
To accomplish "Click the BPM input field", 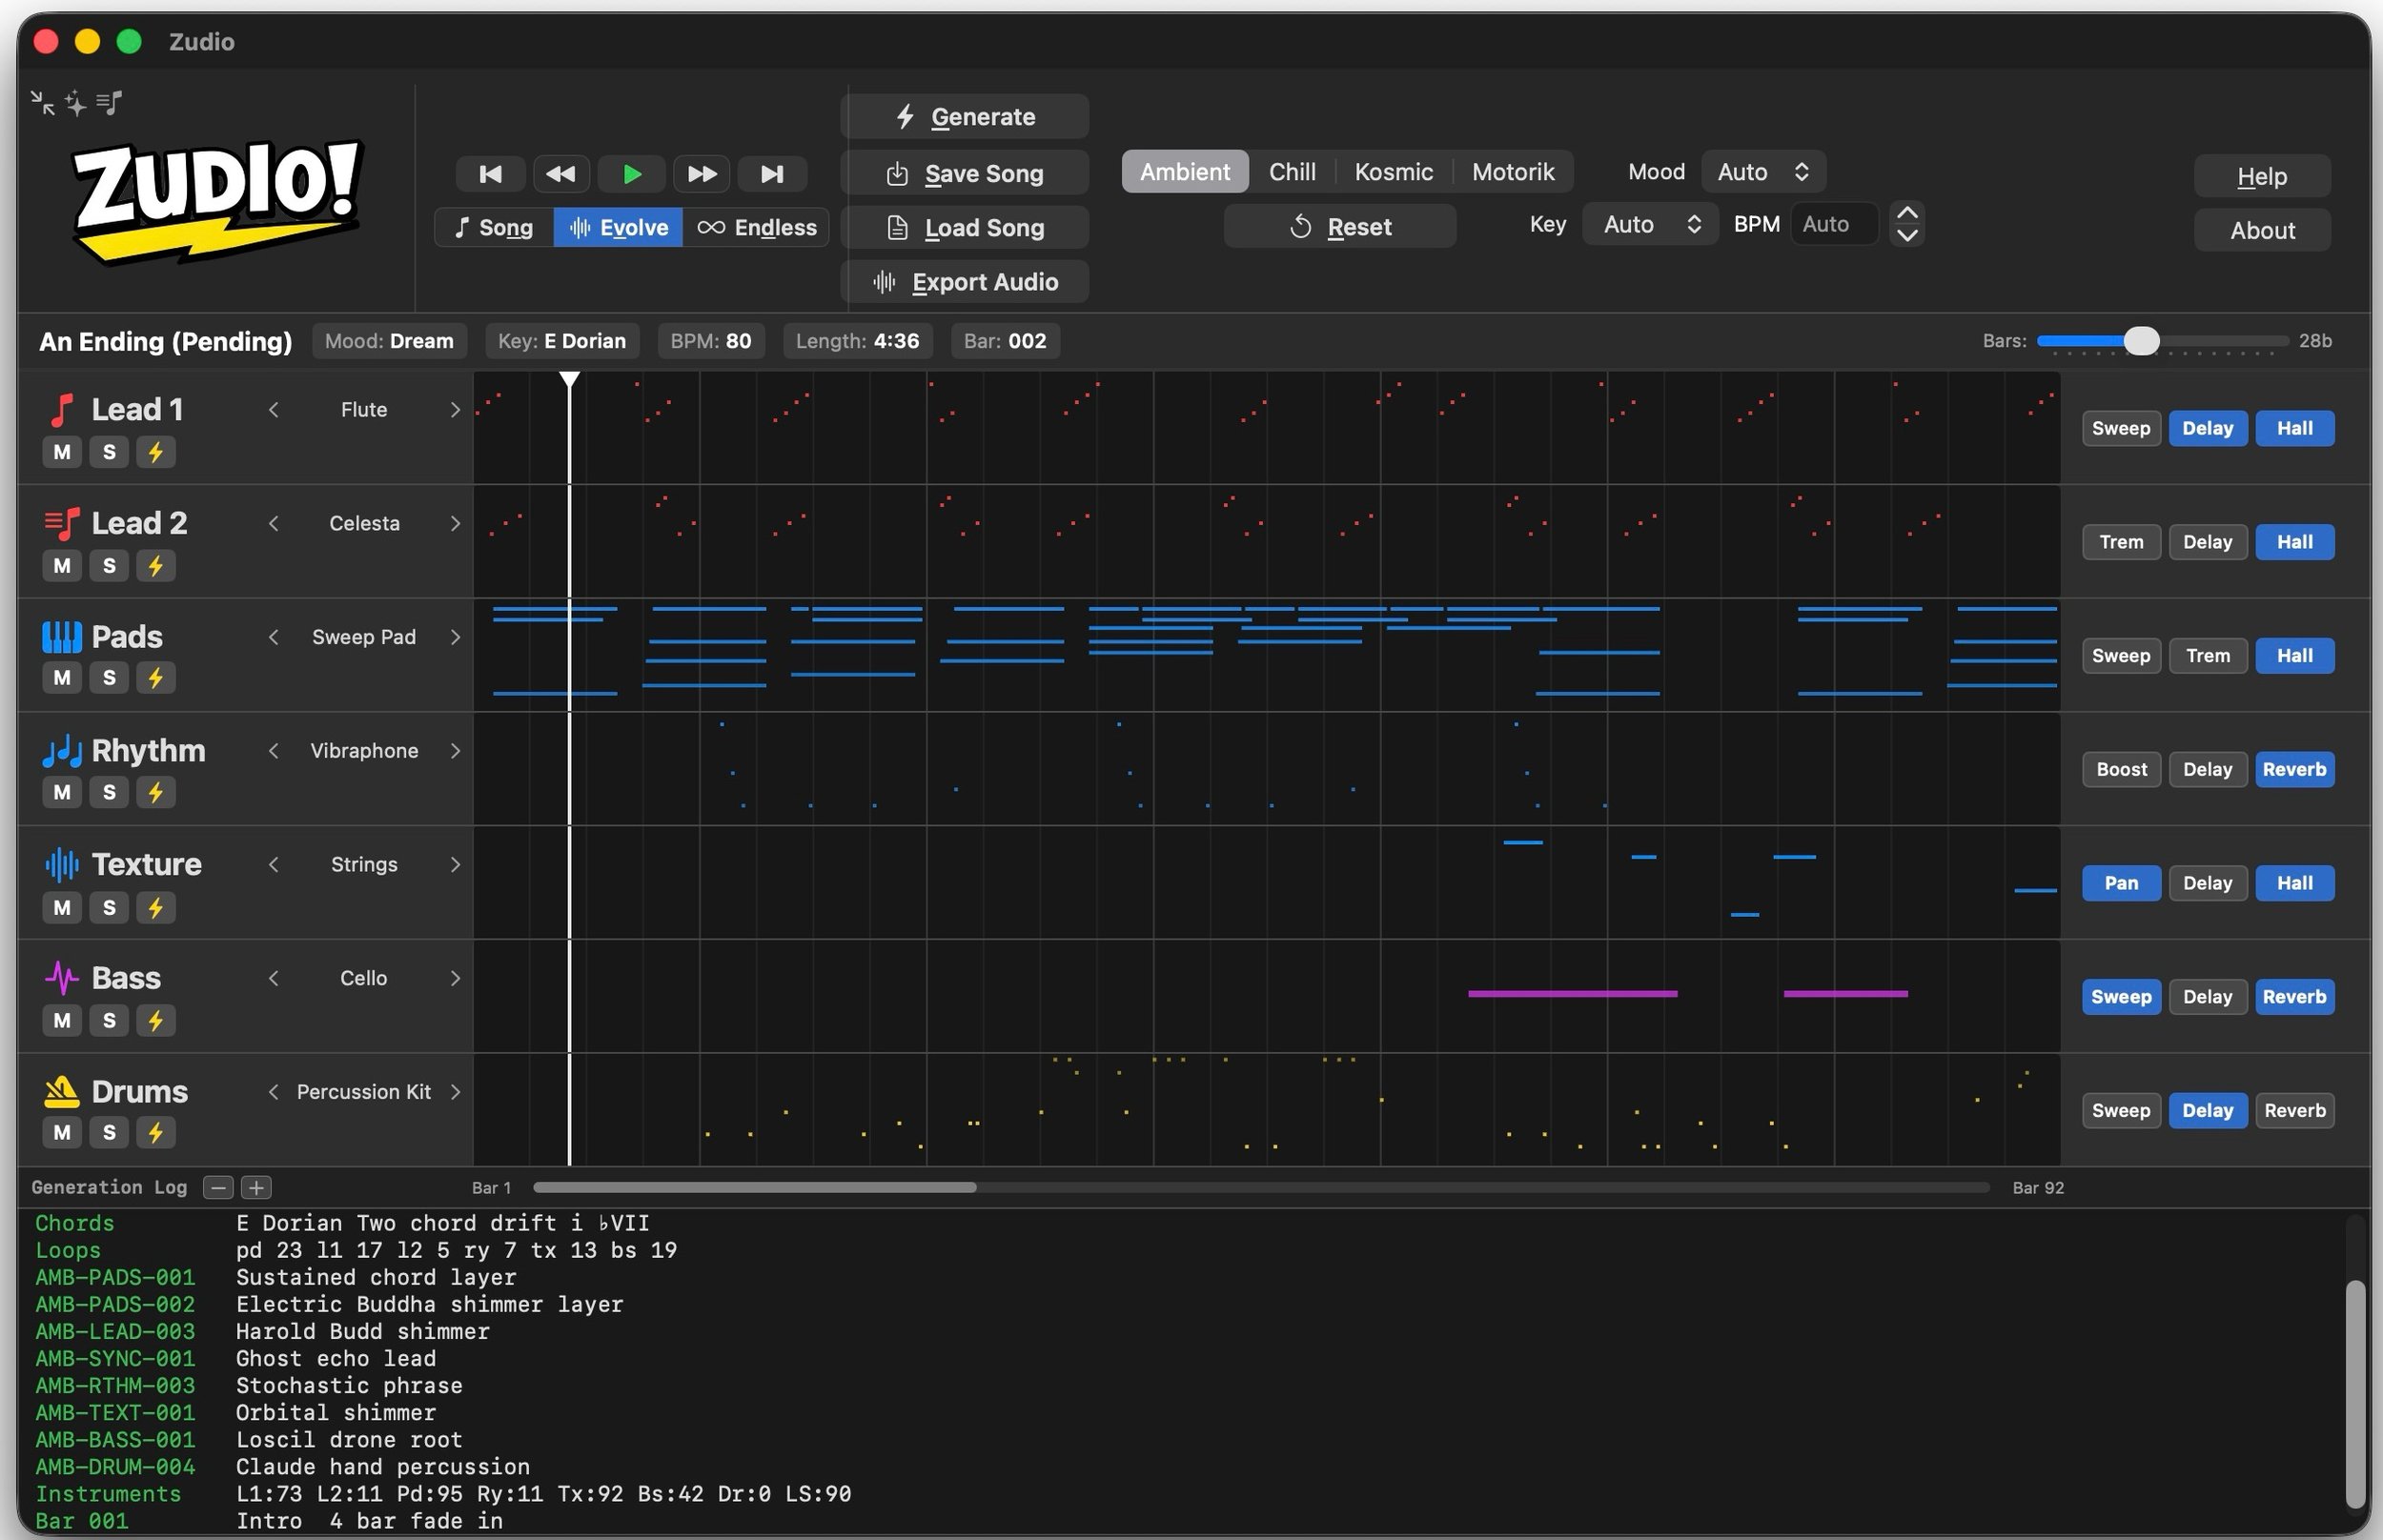I will tap(1834, 225).
